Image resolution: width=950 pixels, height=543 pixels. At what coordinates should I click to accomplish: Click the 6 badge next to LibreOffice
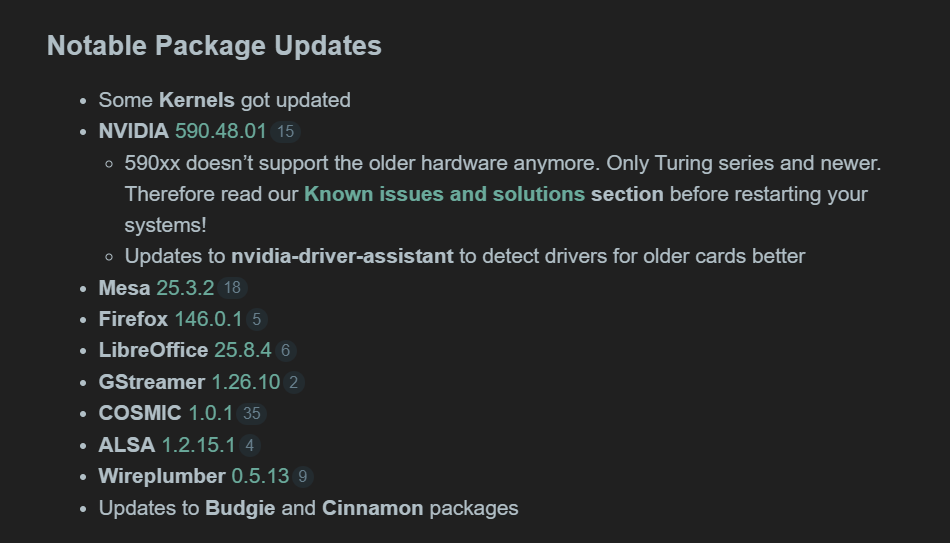(286, 352)
